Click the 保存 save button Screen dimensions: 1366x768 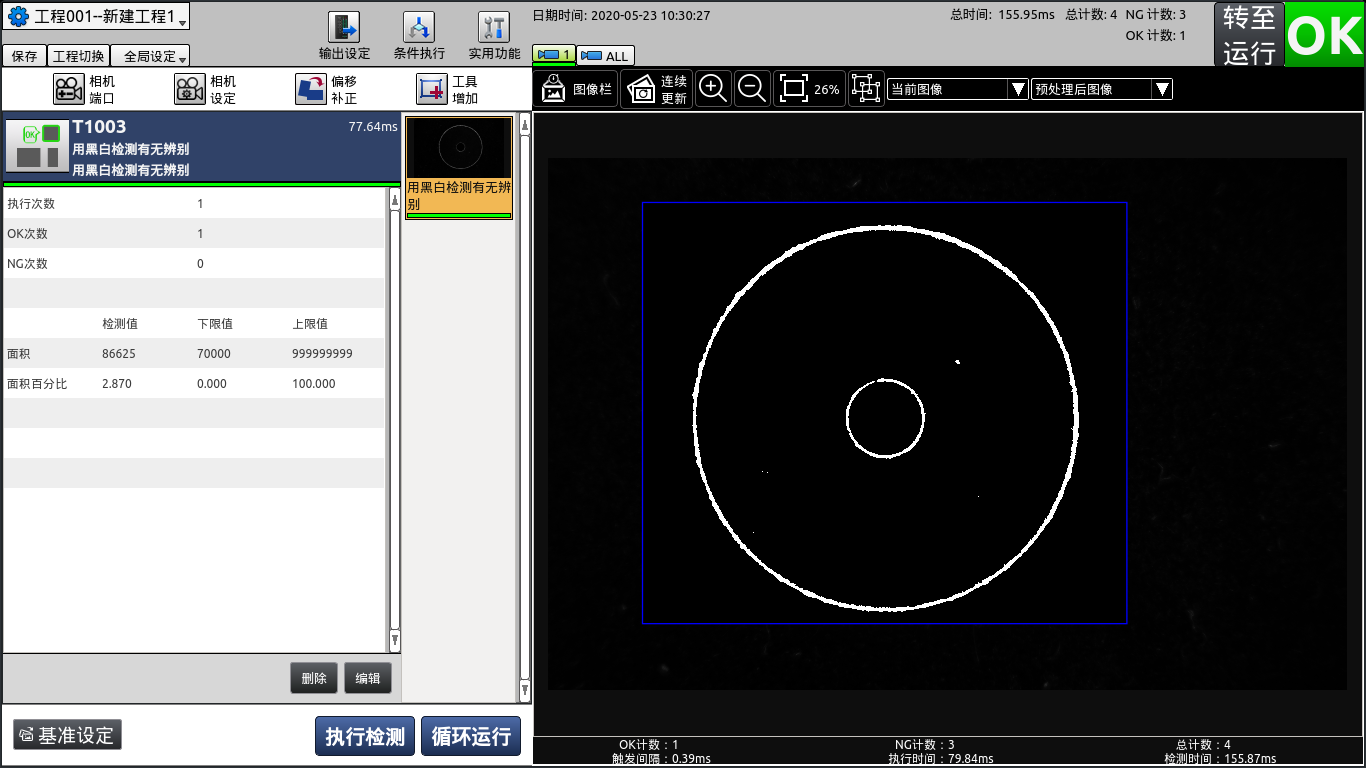point(24,56)
